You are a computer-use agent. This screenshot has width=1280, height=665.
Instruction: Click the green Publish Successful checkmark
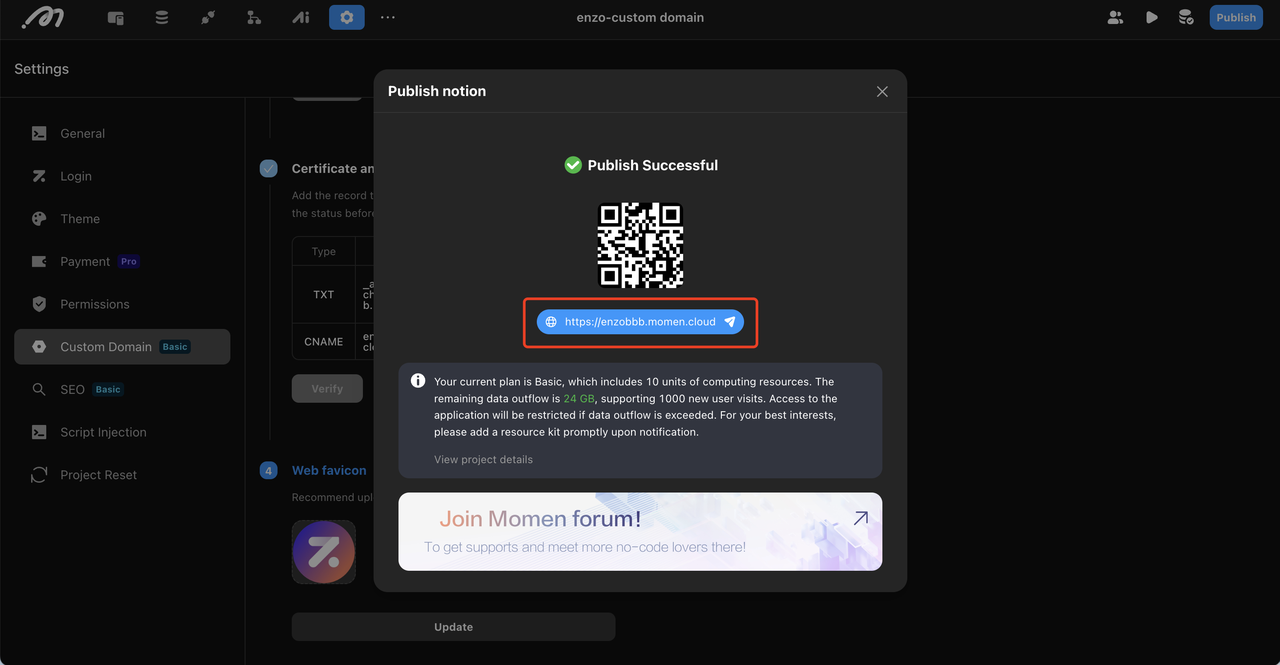click(x=573, y=165)
